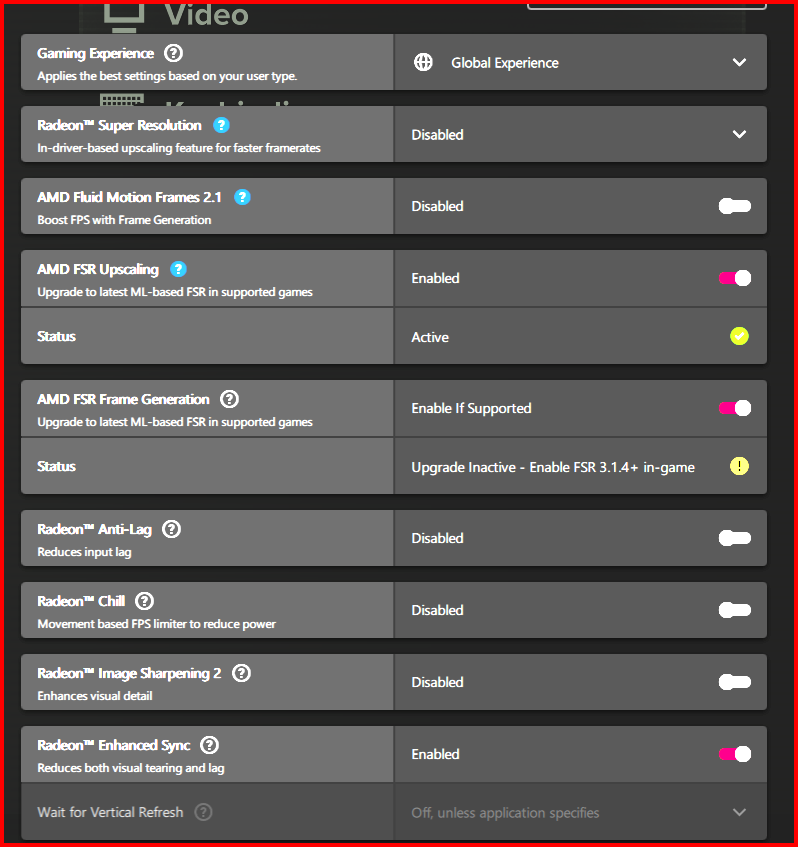Click Radeon Anti-Lag help icon
Image resolution: width=798 pixels, height=847 pixels.
coord(172,529)
